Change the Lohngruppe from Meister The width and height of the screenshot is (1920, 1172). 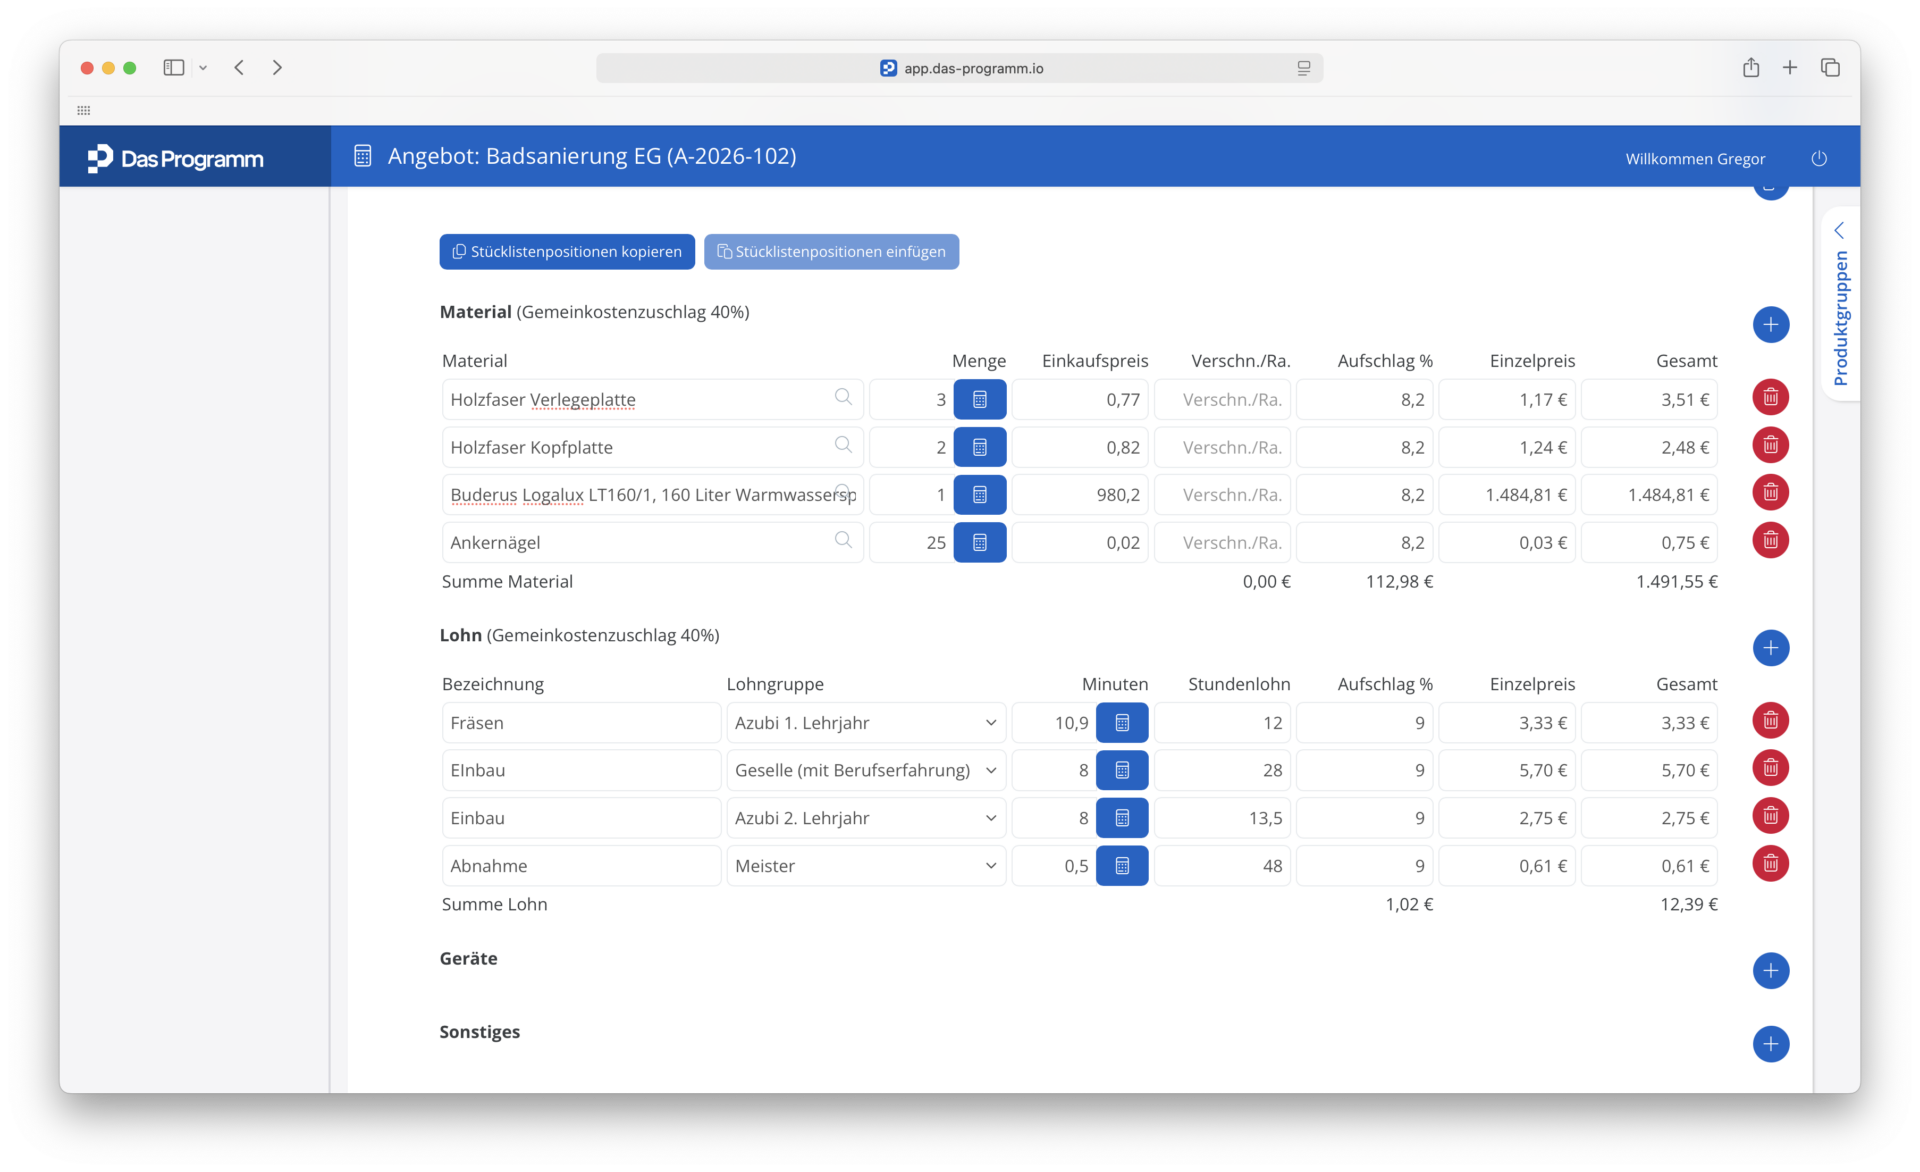coord(866,866)
